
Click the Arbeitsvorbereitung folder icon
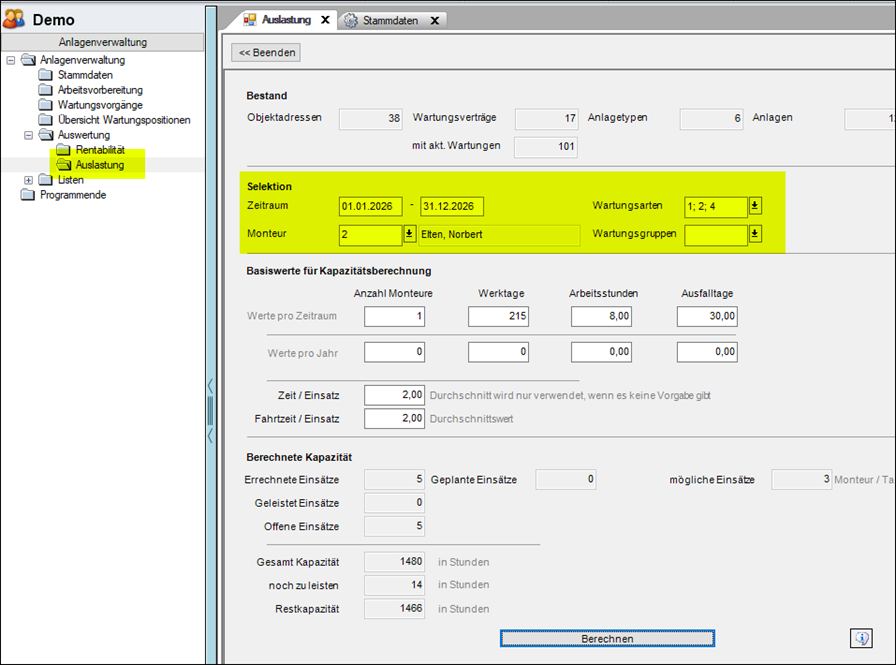(46, 90)
